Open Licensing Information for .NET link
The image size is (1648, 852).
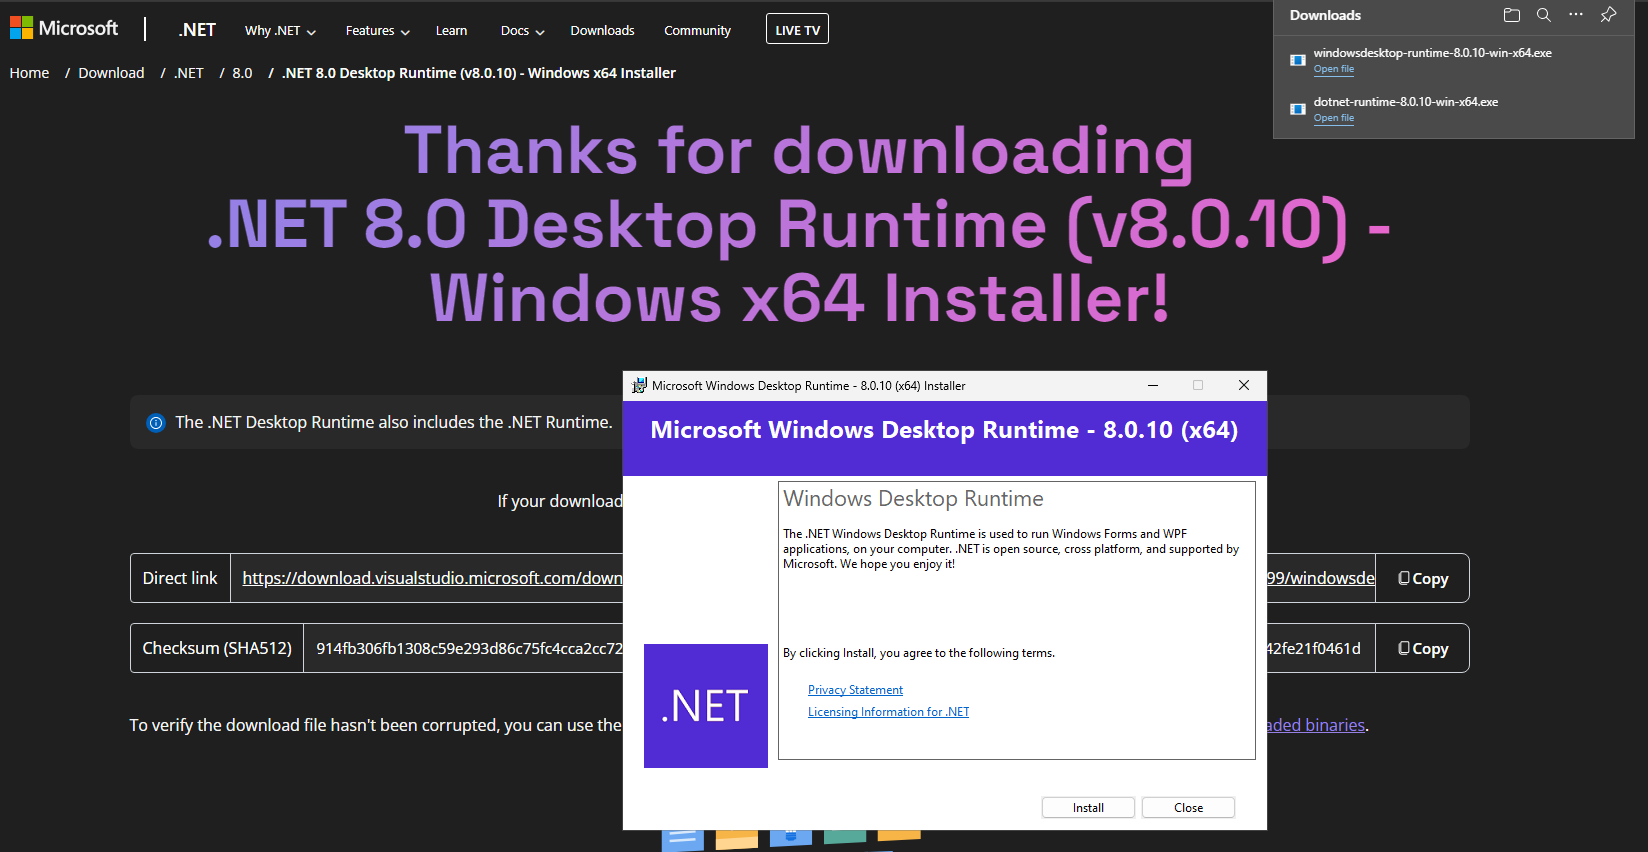click(x=888, y=712)
